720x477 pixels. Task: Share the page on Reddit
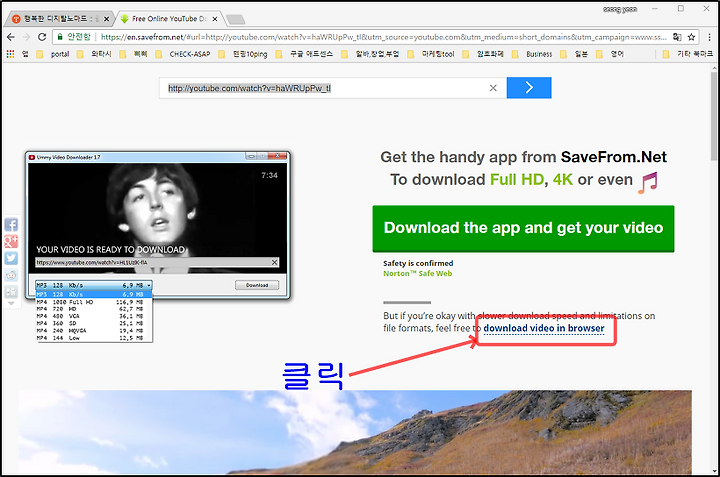(x=11, y=275)
